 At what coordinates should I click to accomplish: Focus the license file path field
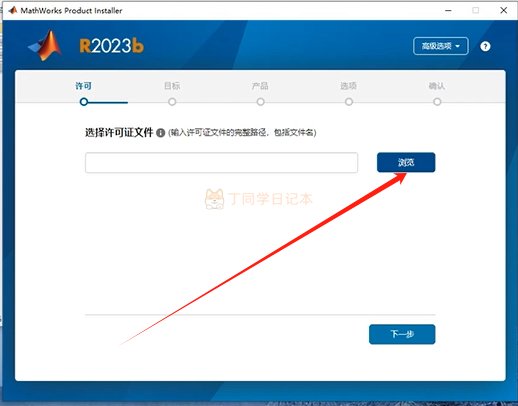click(221, 163)
